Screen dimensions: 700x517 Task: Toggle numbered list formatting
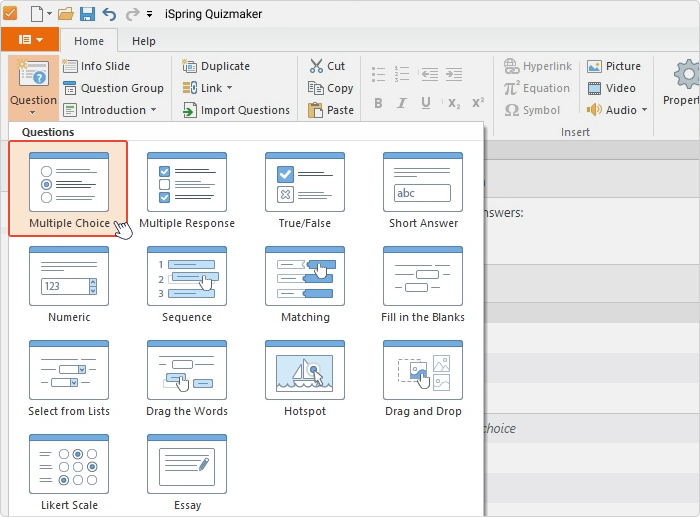[402, 74]
